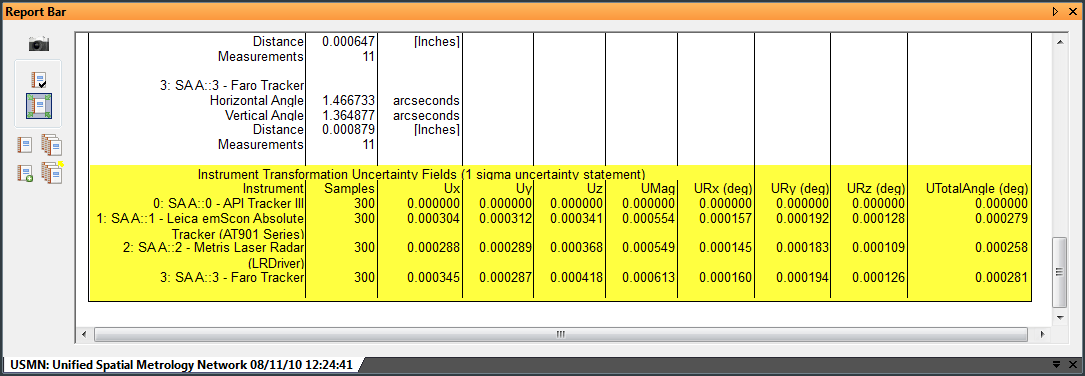The image size is (1085, 376).
Task: Click the vertical scrollbar down arrow
Action: [x=1059, y=318]
